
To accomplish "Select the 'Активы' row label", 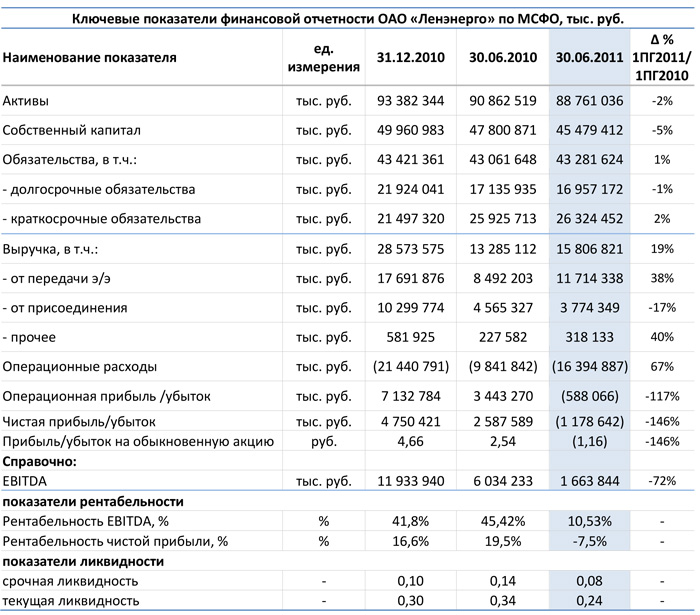I will [25, 102].
